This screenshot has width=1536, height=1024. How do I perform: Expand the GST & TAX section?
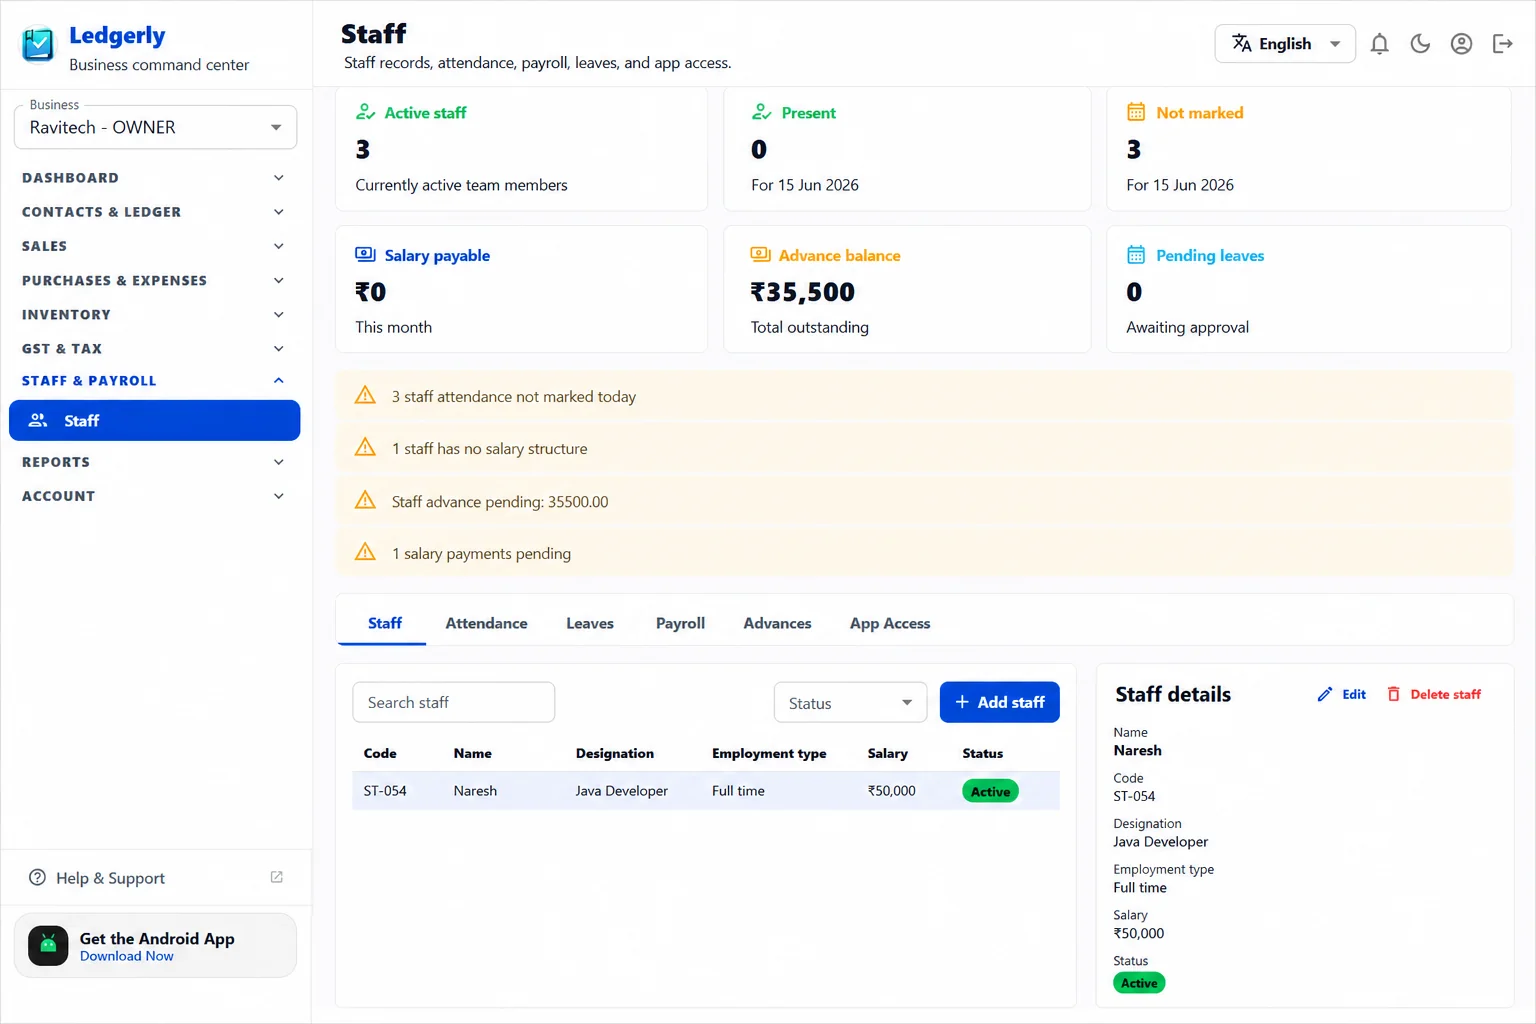pyautogui.click(x=154, y=349)
